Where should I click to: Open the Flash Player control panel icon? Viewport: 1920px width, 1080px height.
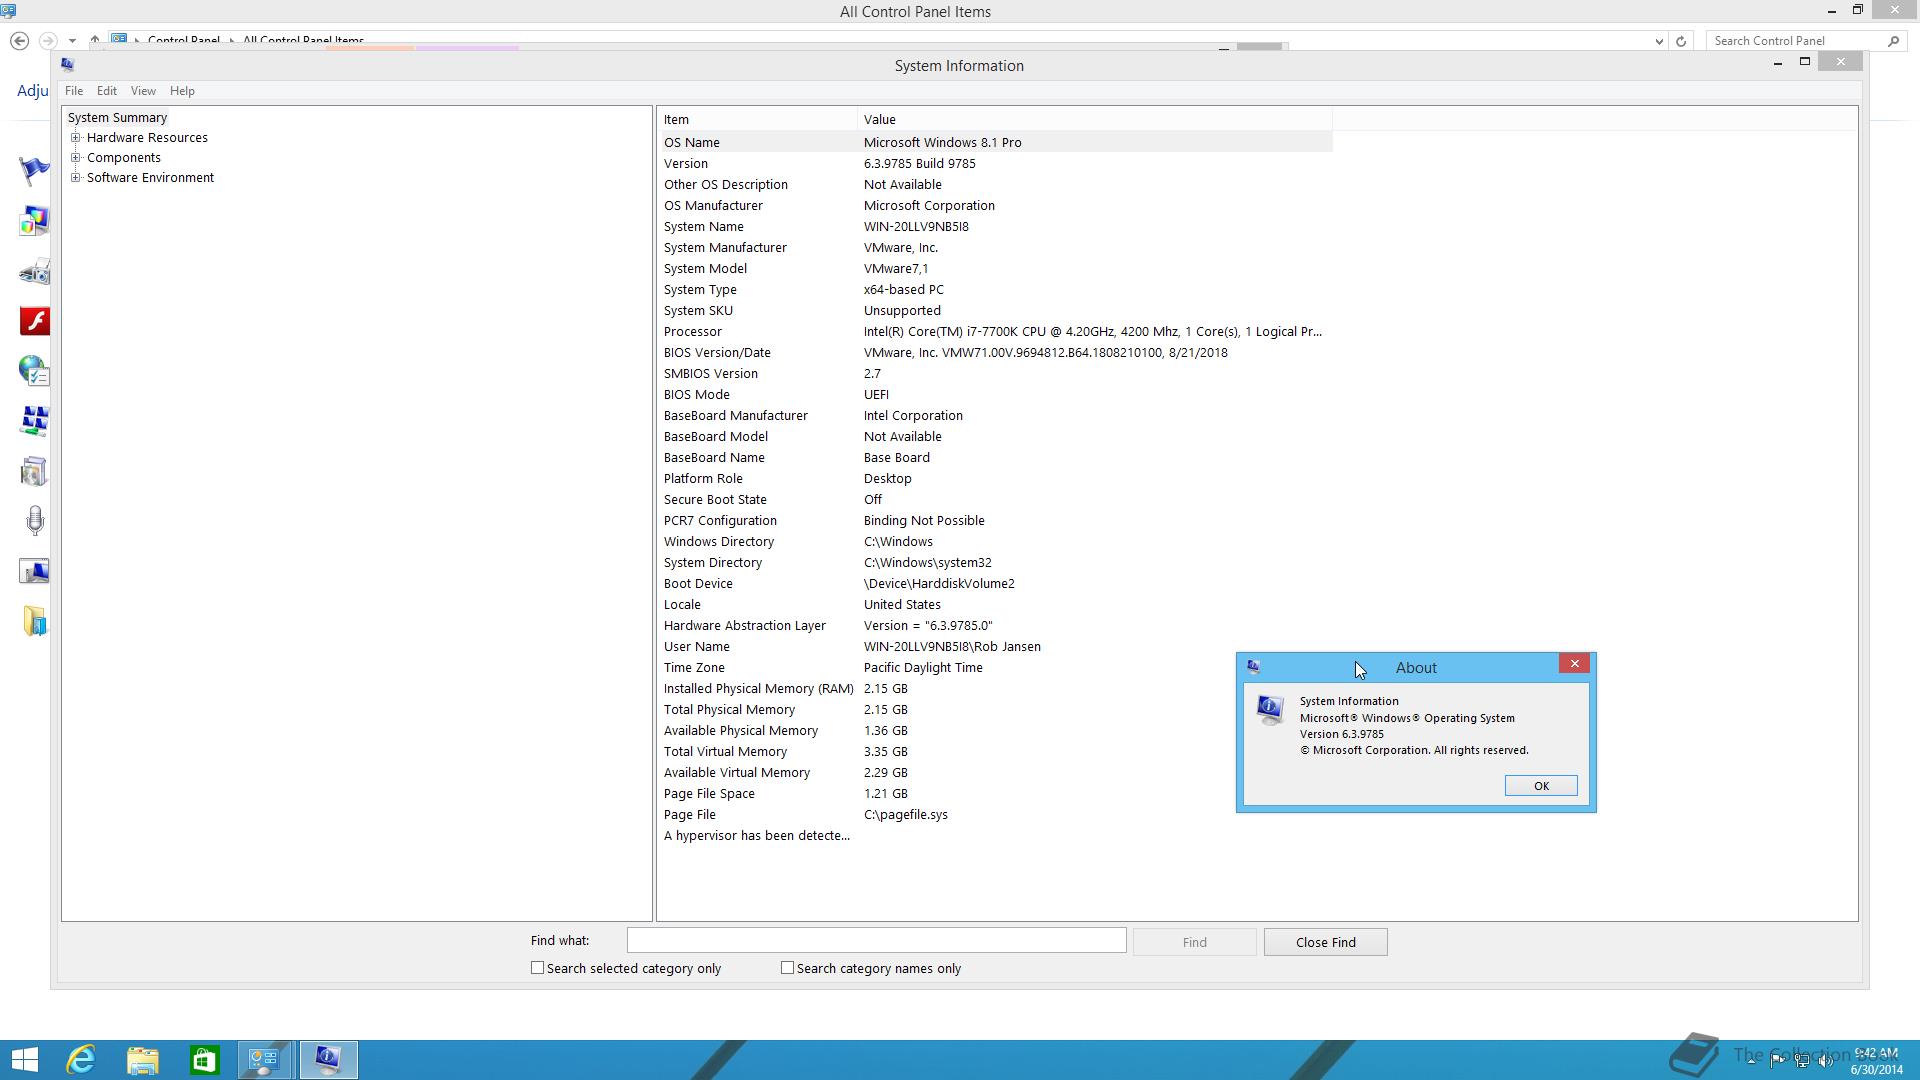pos(35,321)
